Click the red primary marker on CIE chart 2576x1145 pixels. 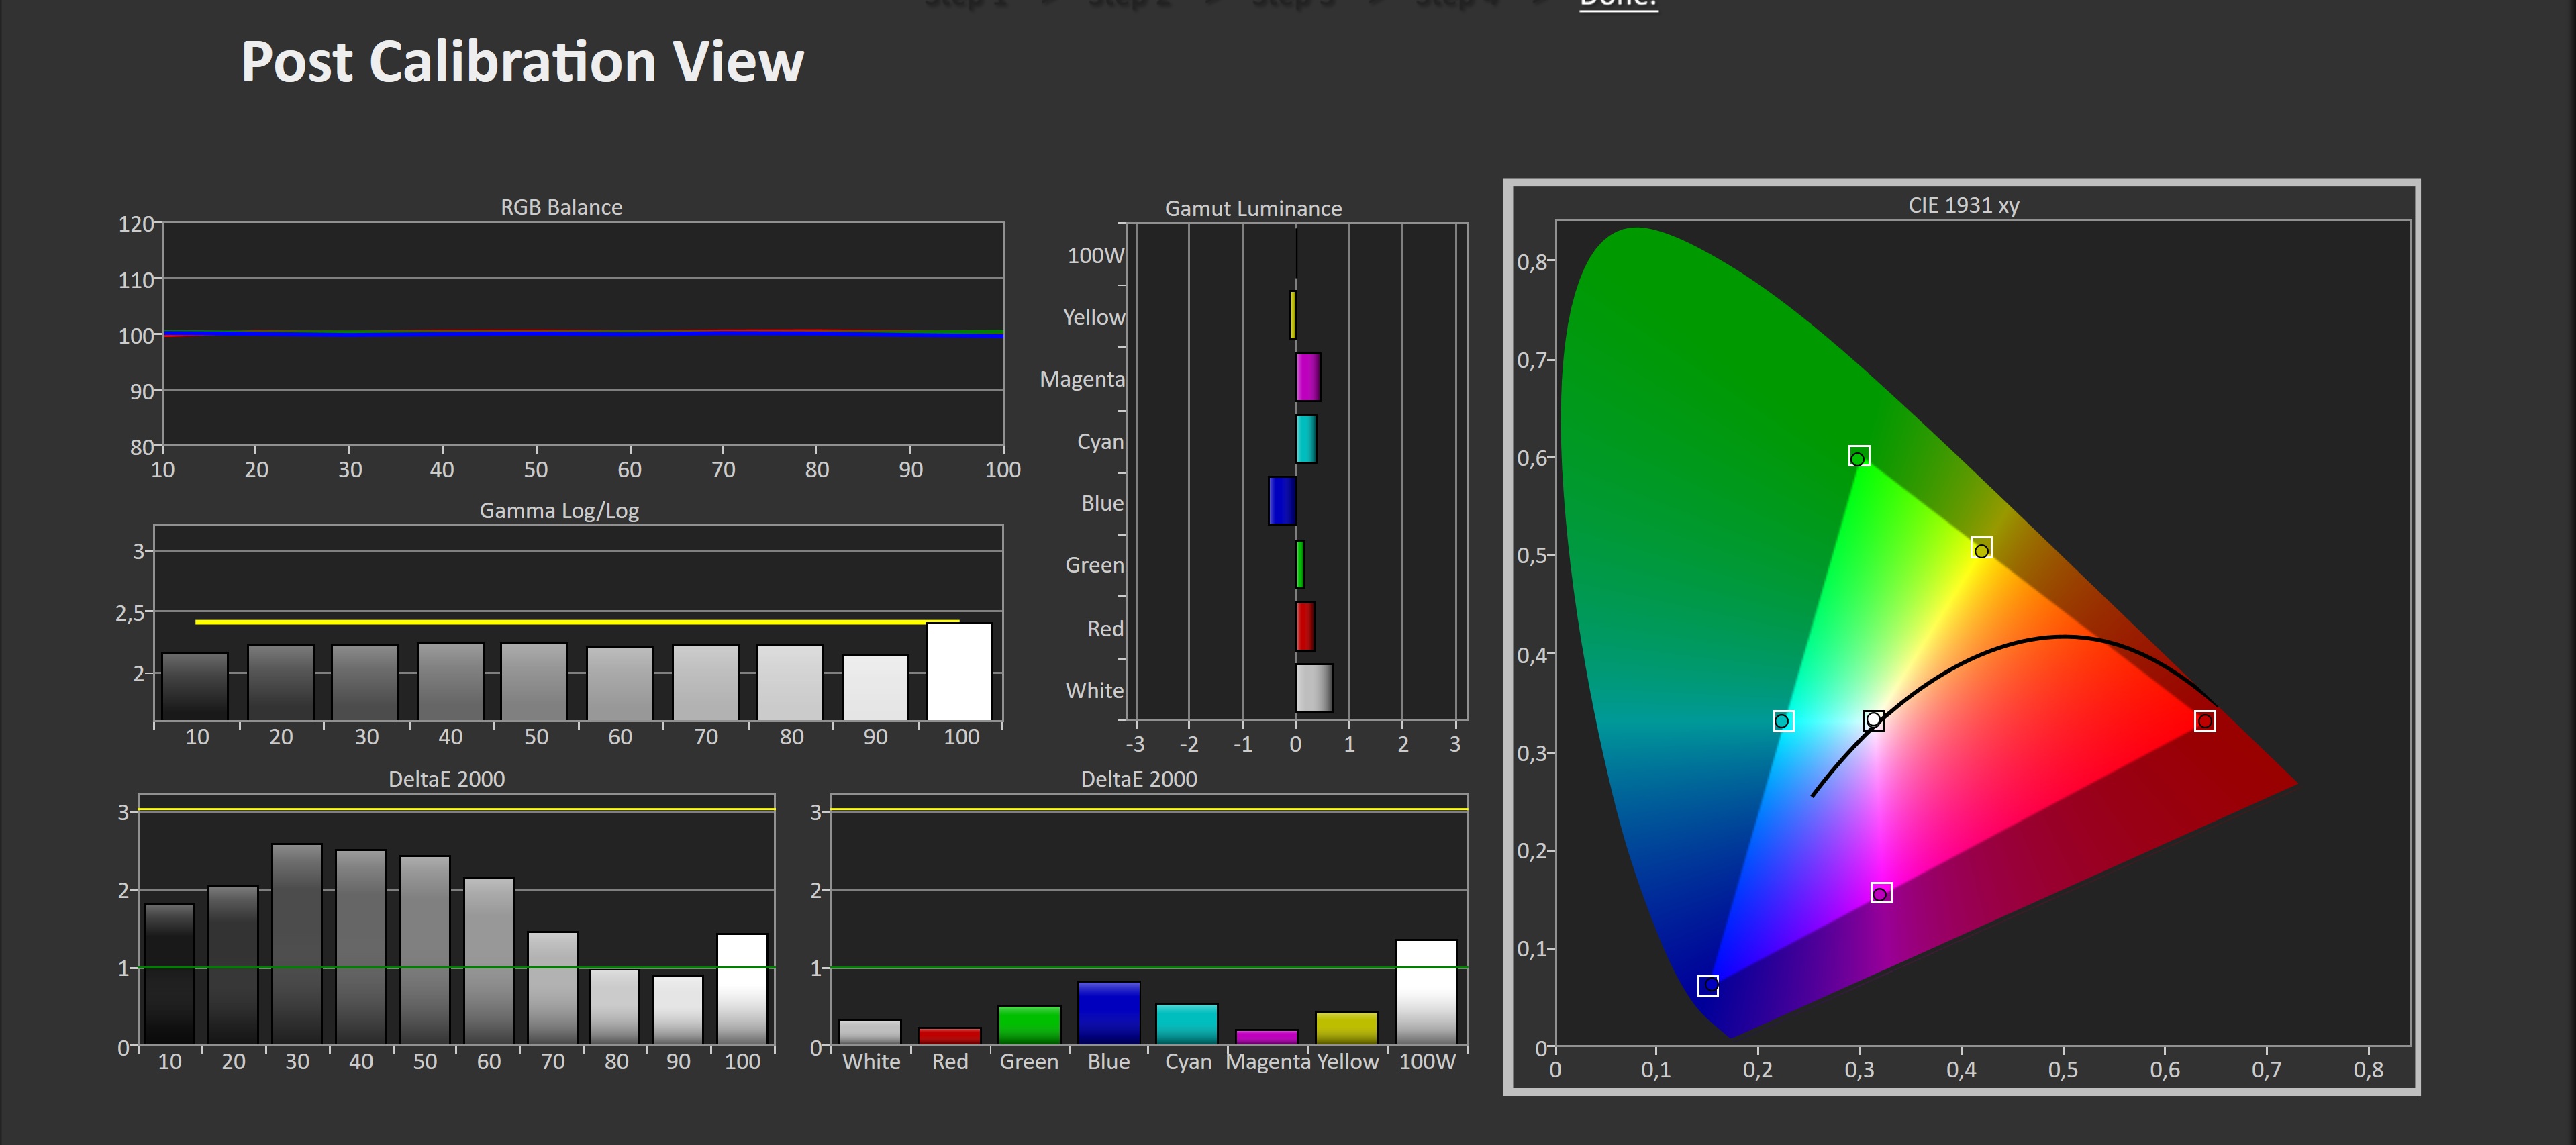2204,721
